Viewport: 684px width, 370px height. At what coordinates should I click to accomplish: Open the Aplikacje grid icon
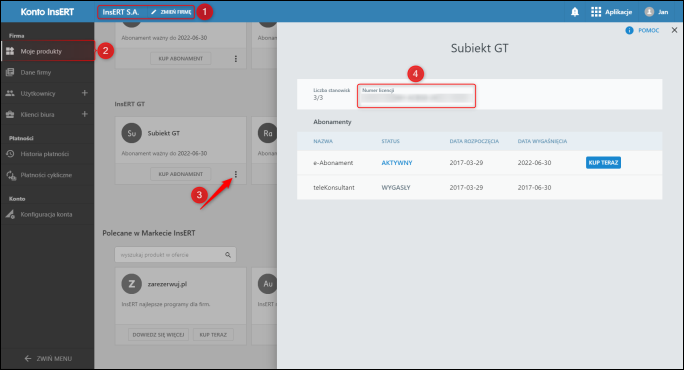point(595,12)
